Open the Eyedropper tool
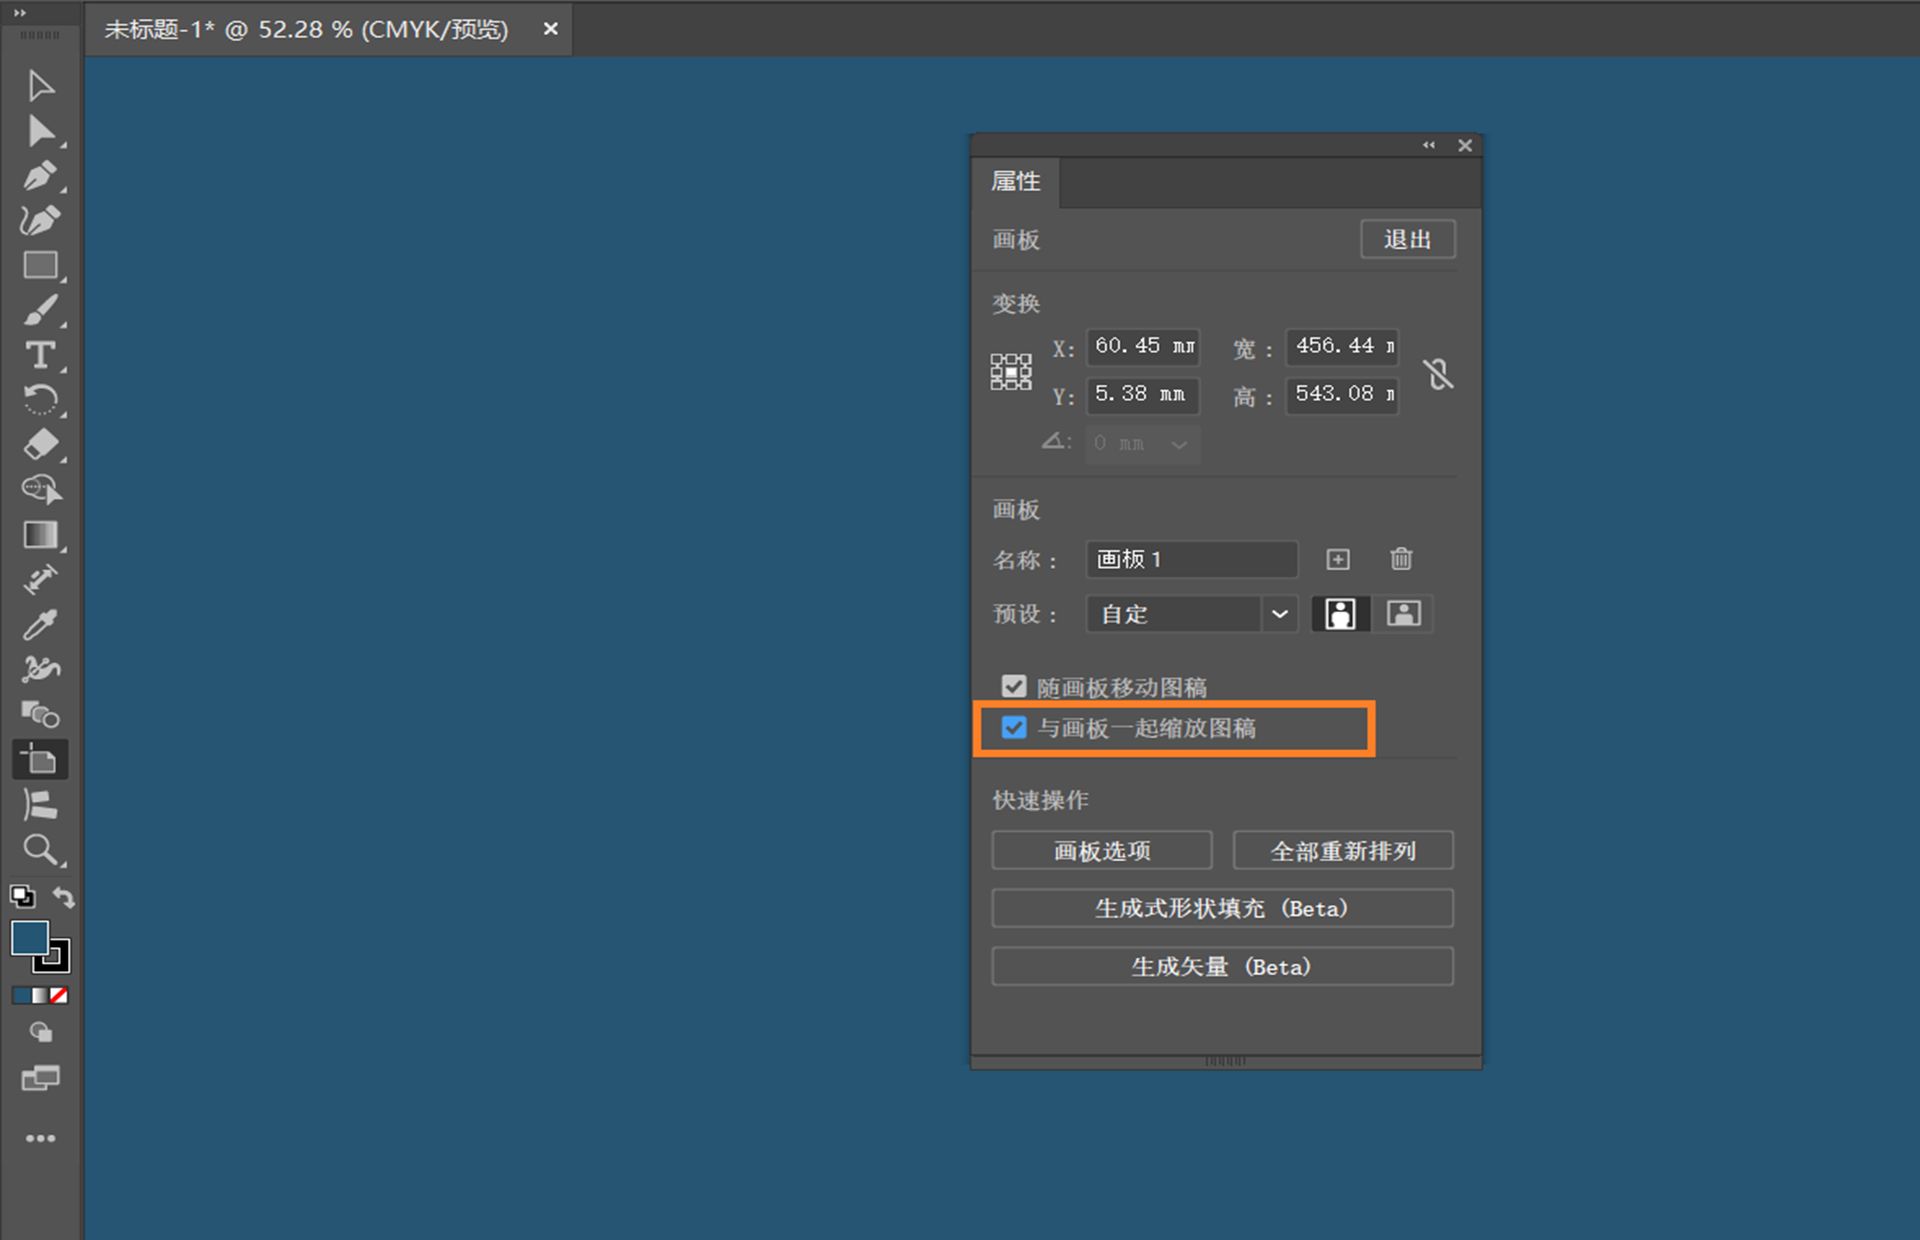This screenshot has height=1240, width=1920. (x=41, y=624)
